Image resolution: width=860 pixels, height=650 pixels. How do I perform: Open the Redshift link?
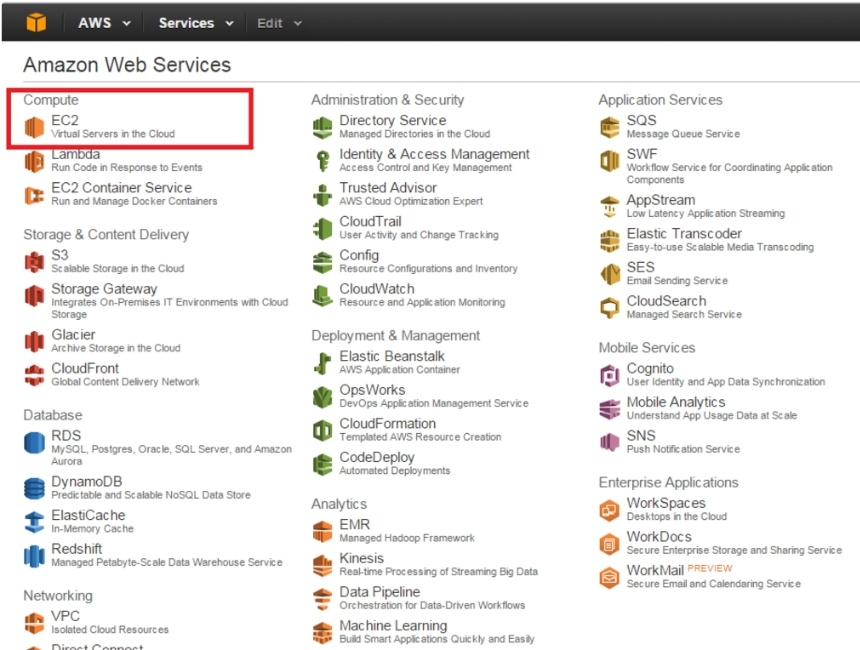pos(77,549)
